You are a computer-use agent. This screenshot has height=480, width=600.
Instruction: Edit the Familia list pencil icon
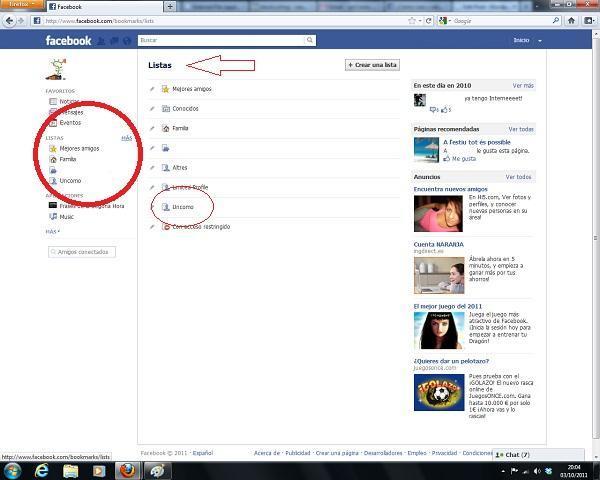[152, 128]
